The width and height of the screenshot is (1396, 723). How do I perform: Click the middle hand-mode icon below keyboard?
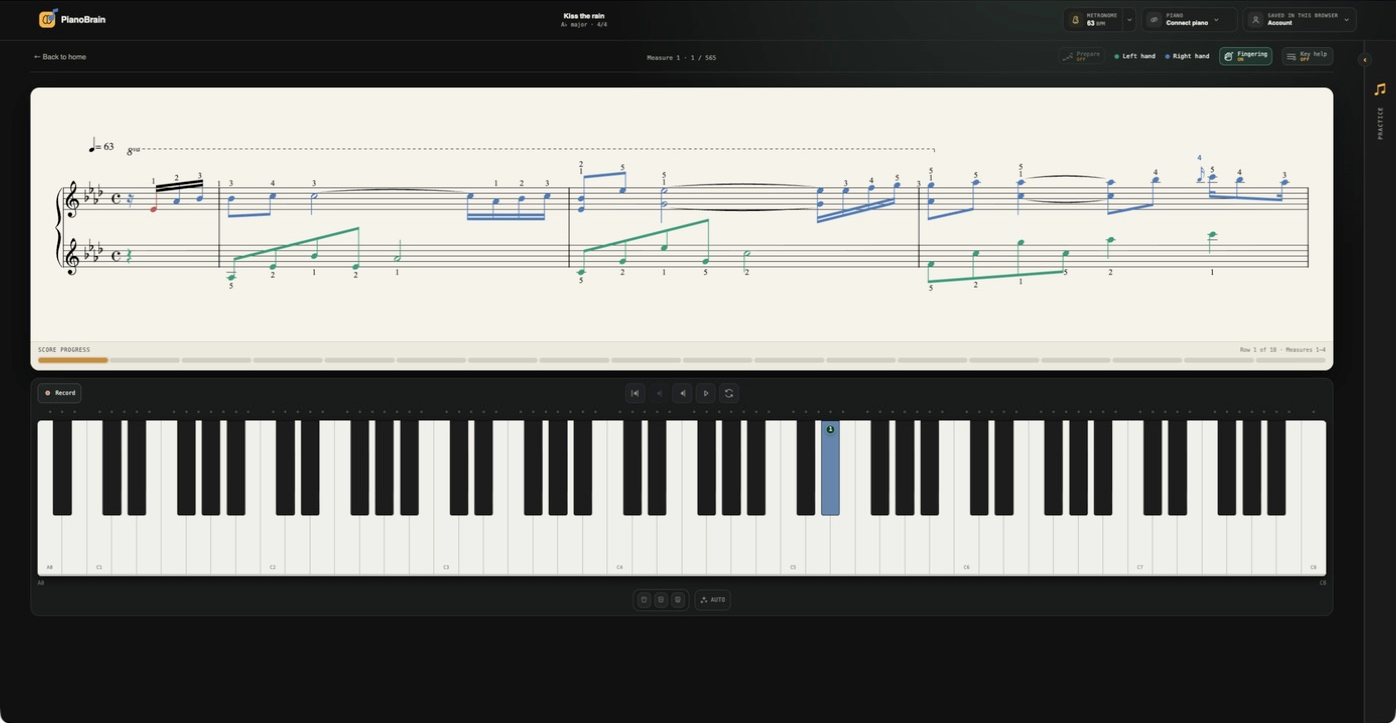pos(661,600)
